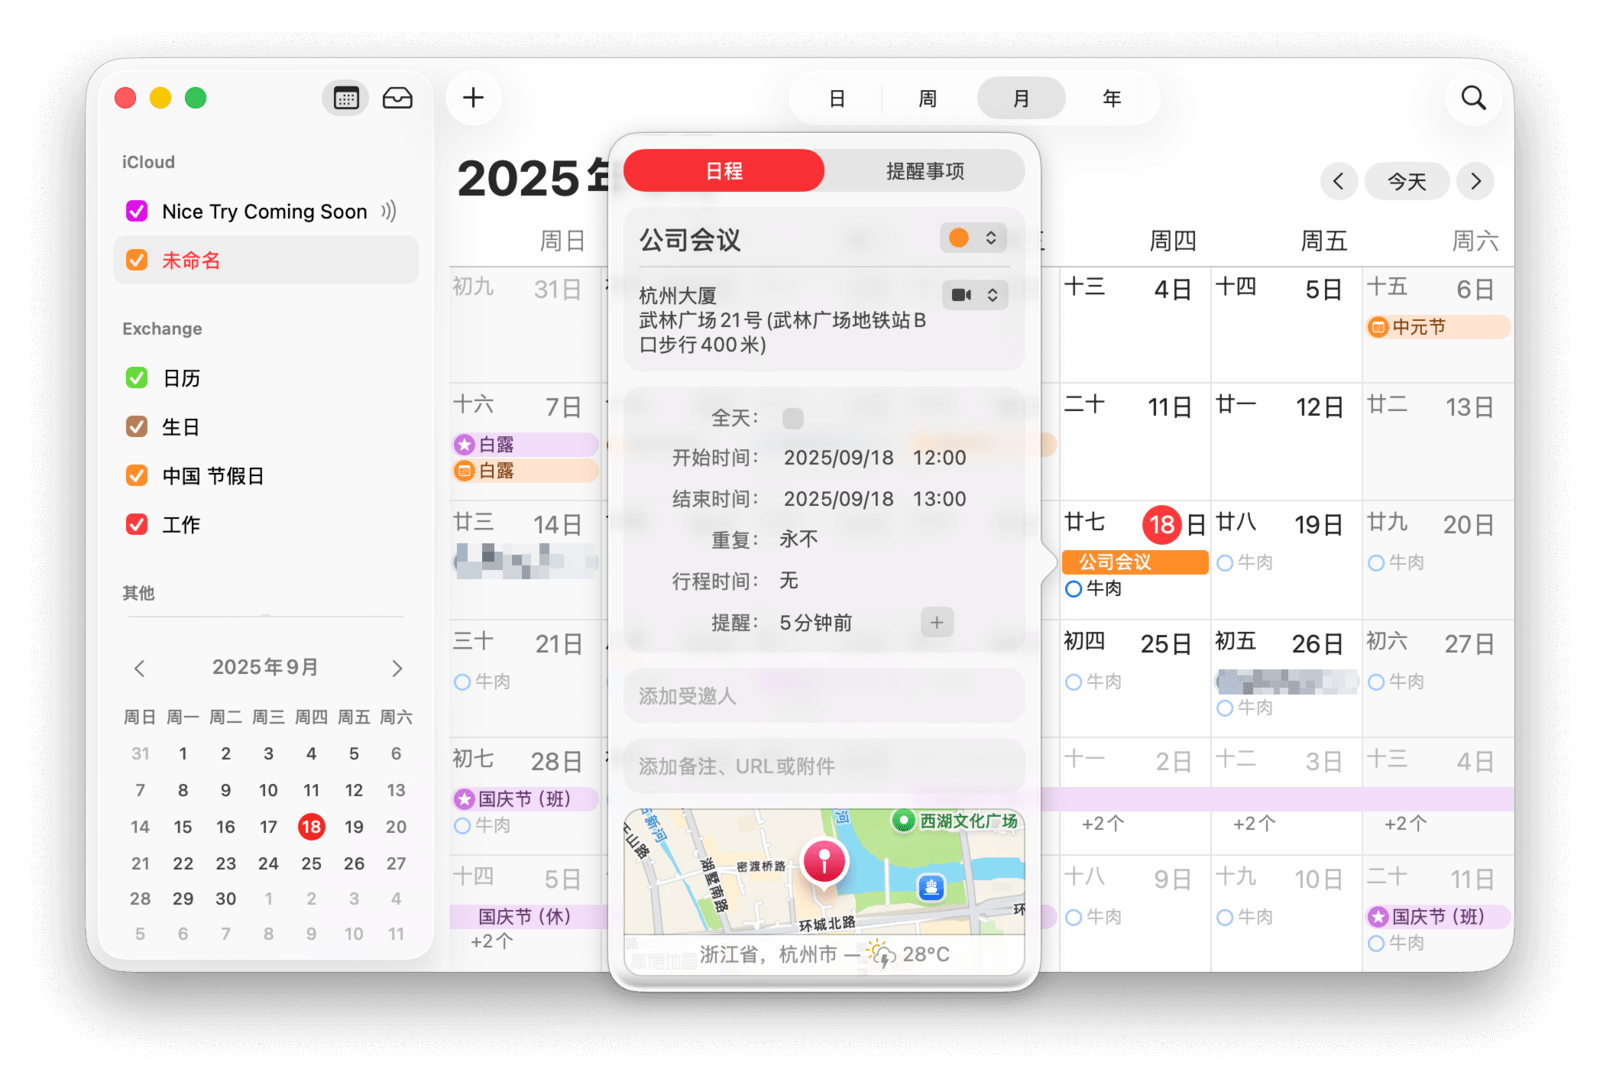Switch to 周 week view

coord(927,98)
